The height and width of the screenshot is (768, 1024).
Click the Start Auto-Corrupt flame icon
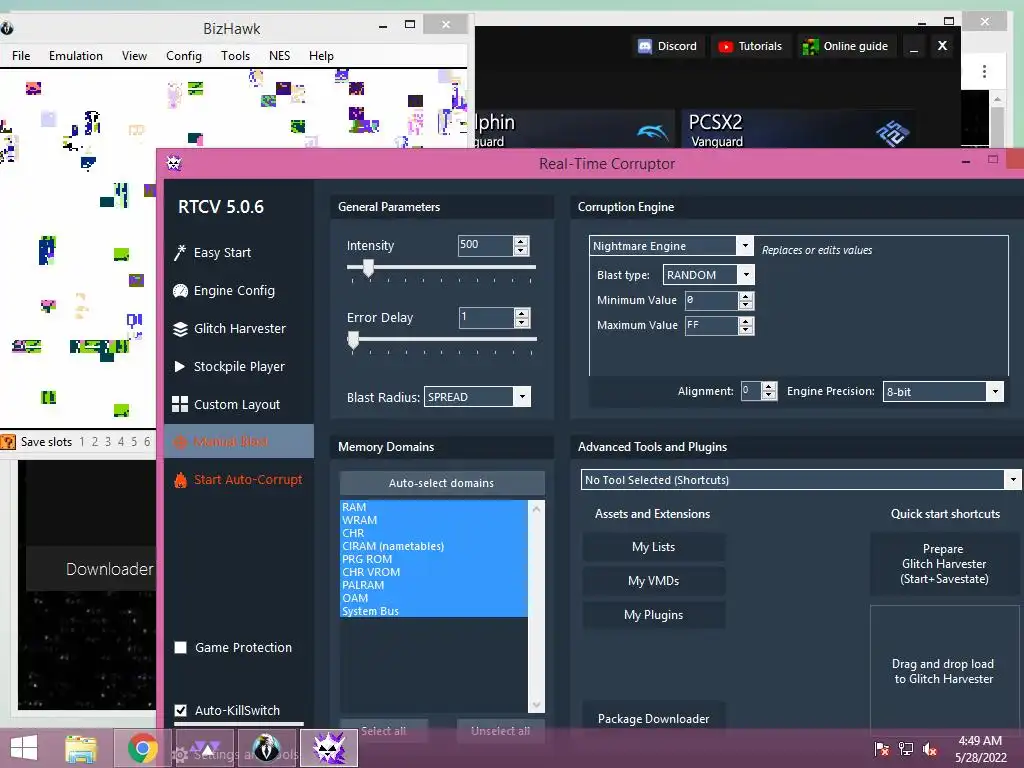tap(180, 480)
